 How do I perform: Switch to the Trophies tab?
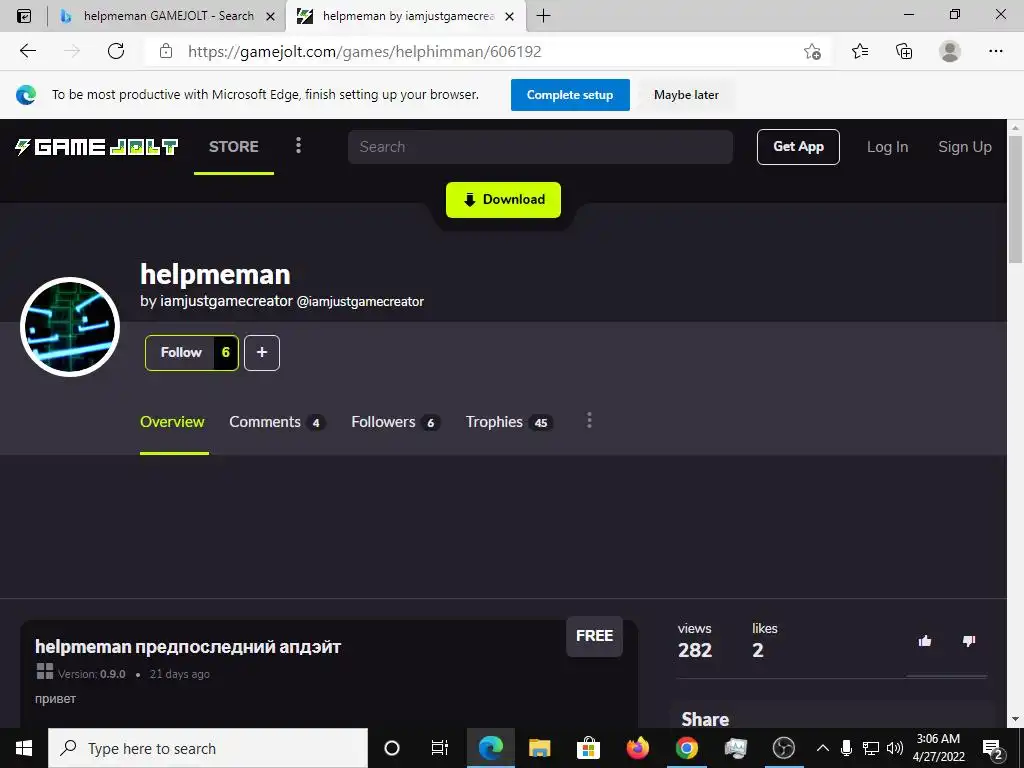click(509, 422)
